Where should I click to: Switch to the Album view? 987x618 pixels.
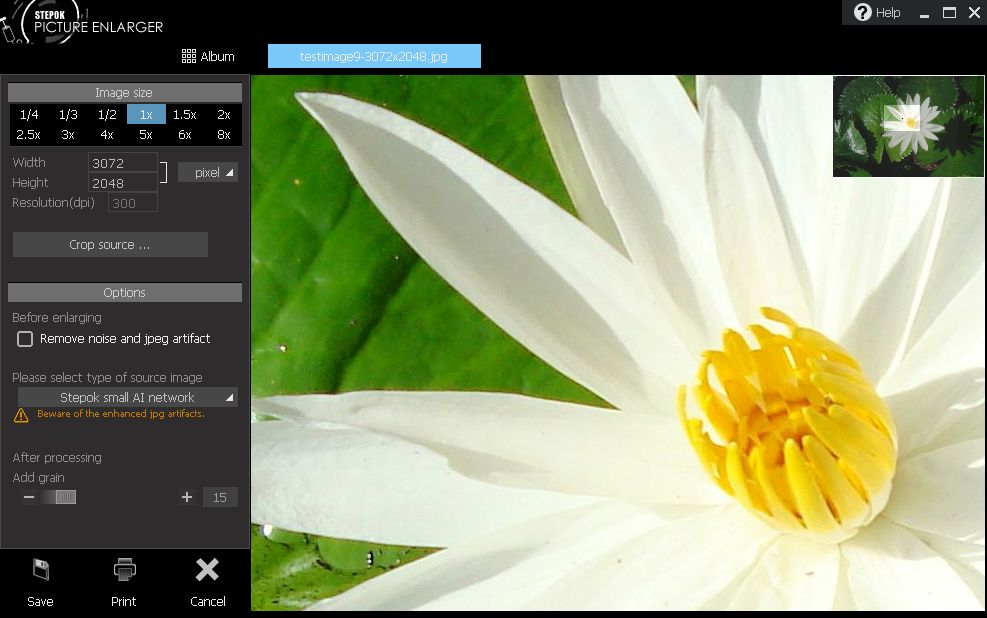(x=208, y=56)
